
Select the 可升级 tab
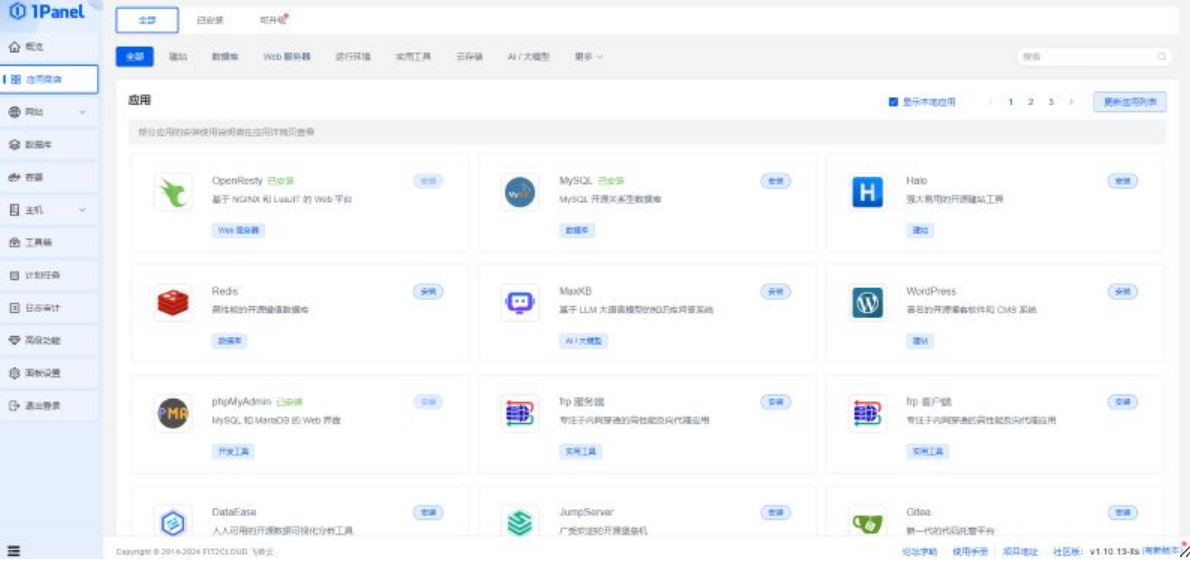click(272, 20)
